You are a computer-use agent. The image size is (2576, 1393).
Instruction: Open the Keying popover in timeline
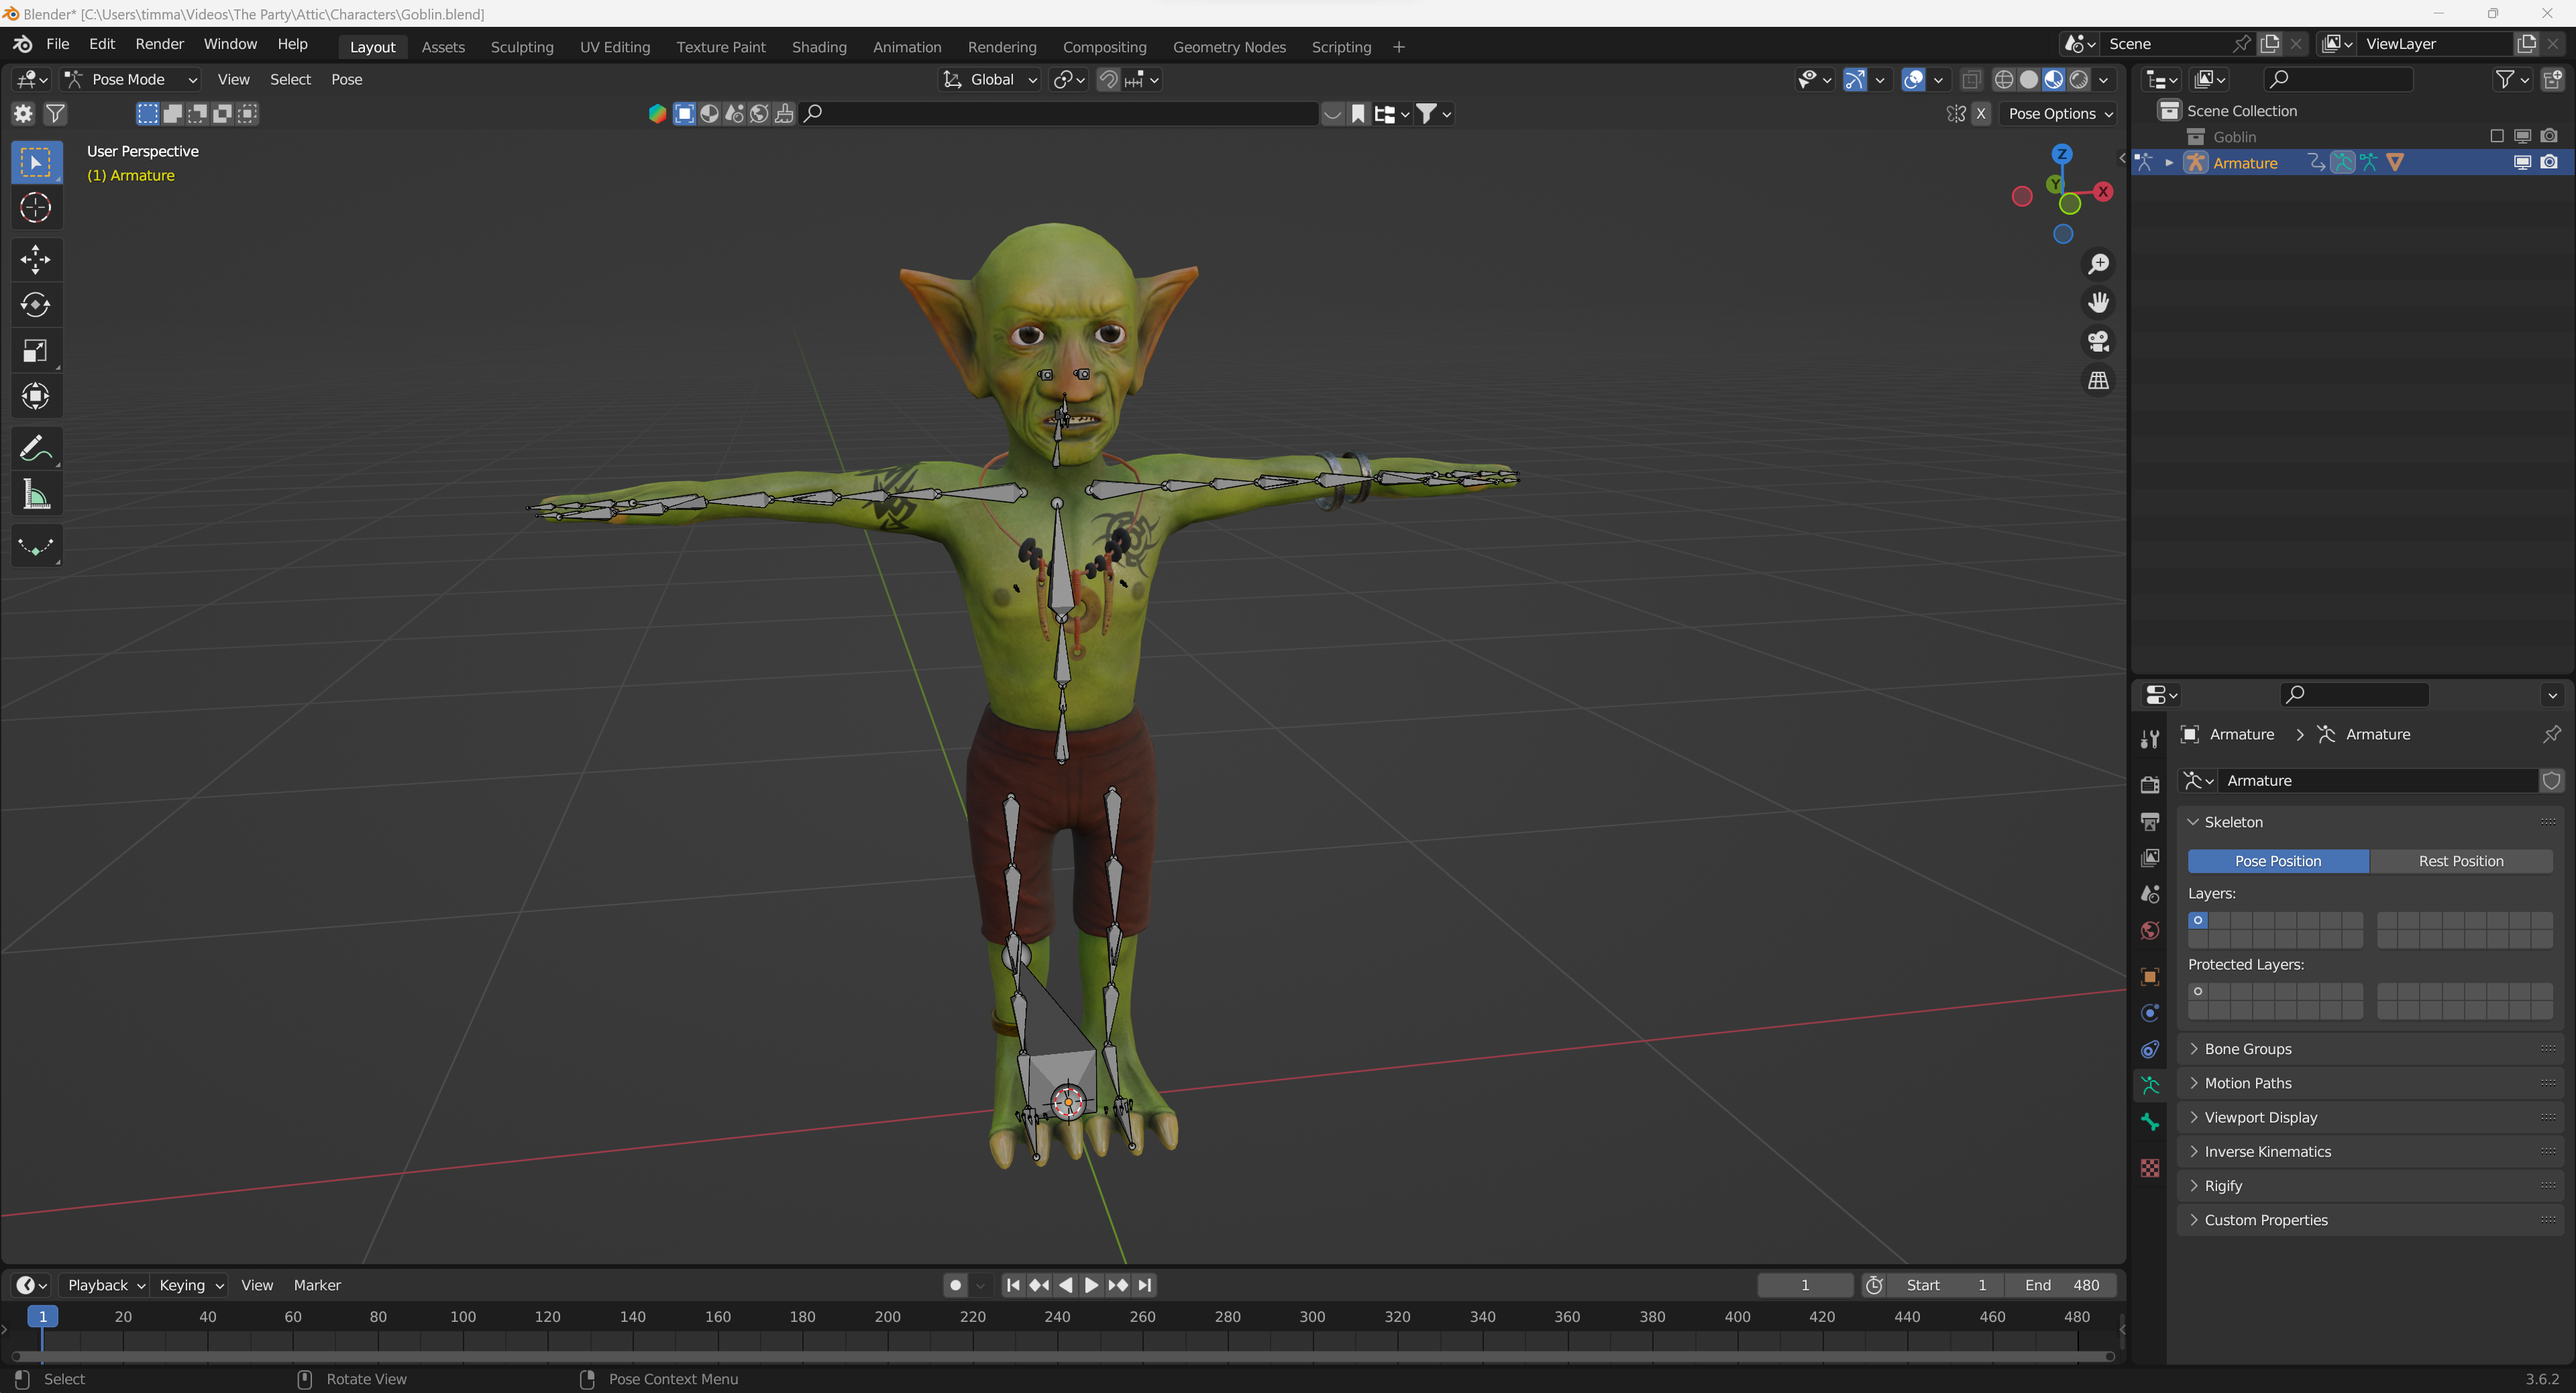(x=190, y=1285)
